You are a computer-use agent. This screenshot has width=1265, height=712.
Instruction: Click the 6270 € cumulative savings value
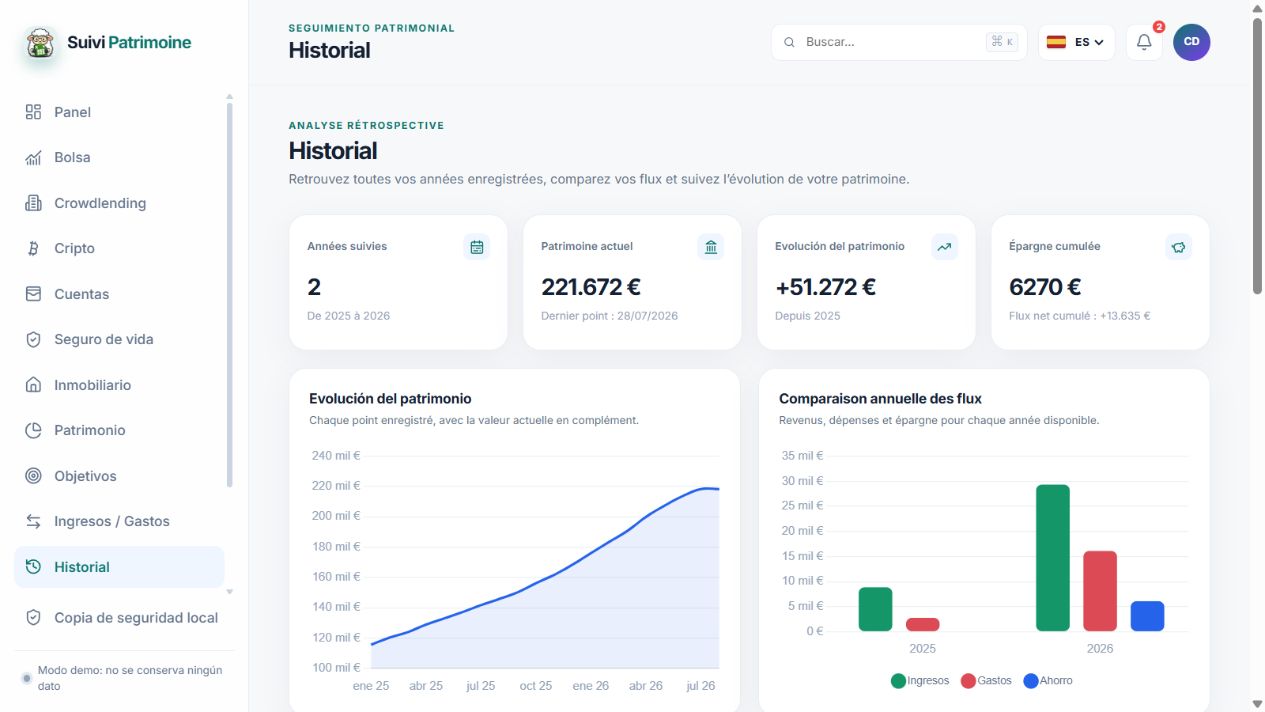pos(1045,287)
